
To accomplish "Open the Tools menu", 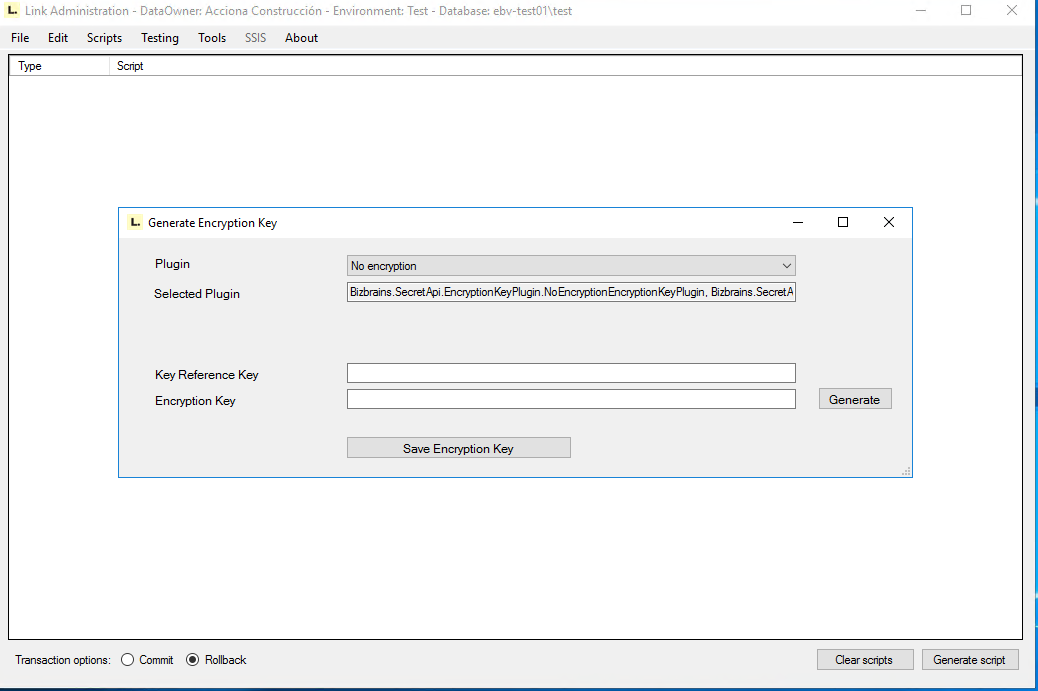I will [212, 38].
